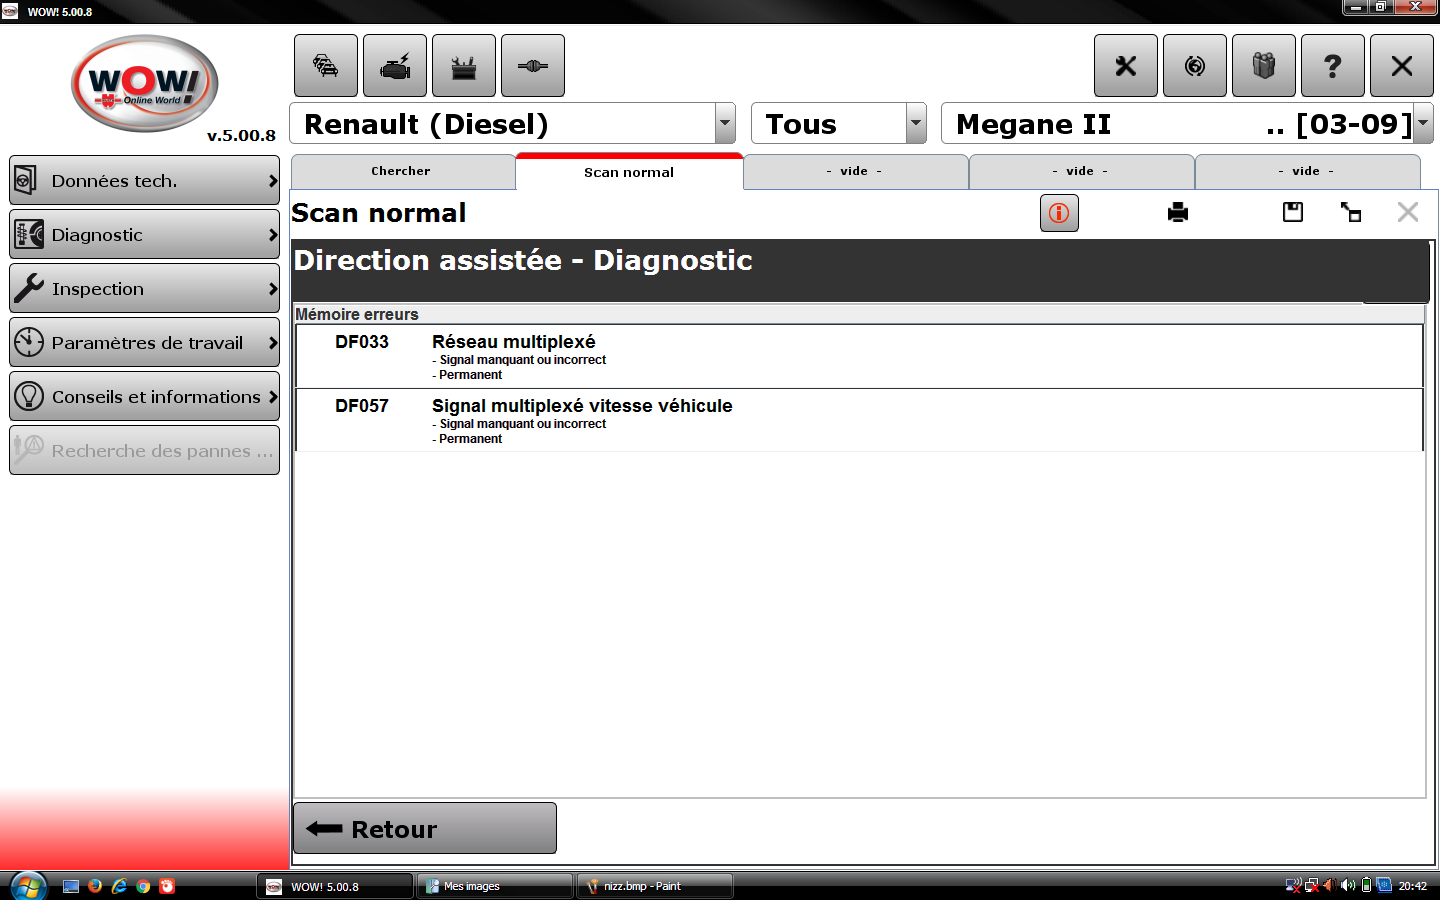Screen dimensions: 1440x900
Task: Expand the Données tech. menu arrow
Action: (273, 181)
